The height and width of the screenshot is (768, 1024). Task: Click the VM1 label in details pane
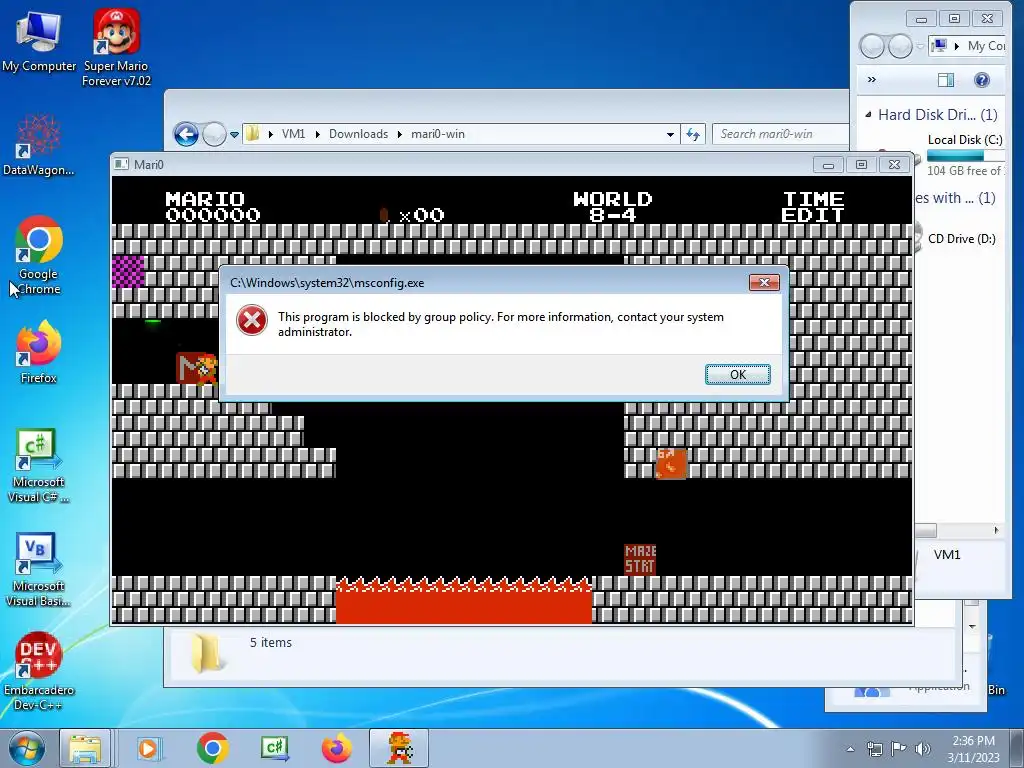[x=946, y=554]
